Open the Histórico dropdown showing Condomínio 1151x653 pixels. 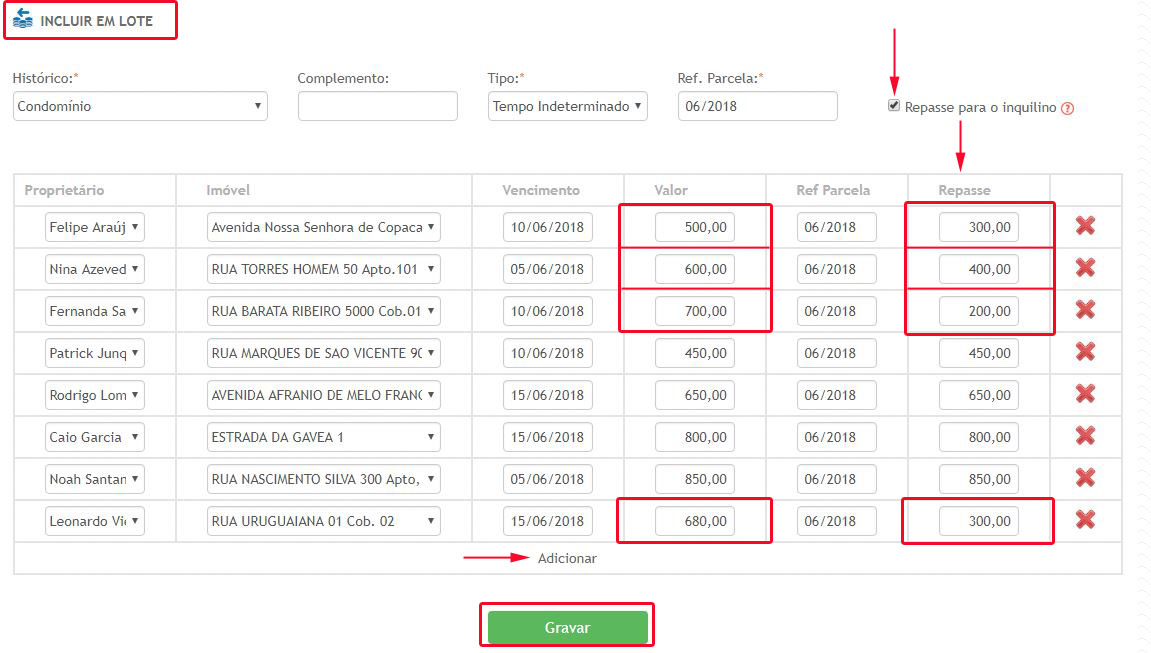140,106
